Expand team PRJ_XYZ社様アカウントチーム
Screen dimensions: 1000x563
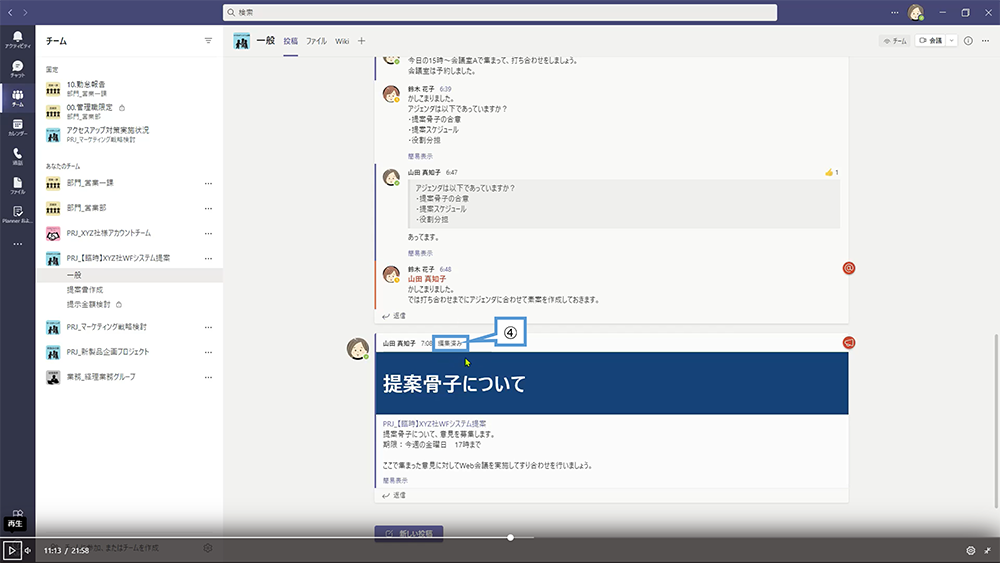pyautogui.click(x=108, y=233)
